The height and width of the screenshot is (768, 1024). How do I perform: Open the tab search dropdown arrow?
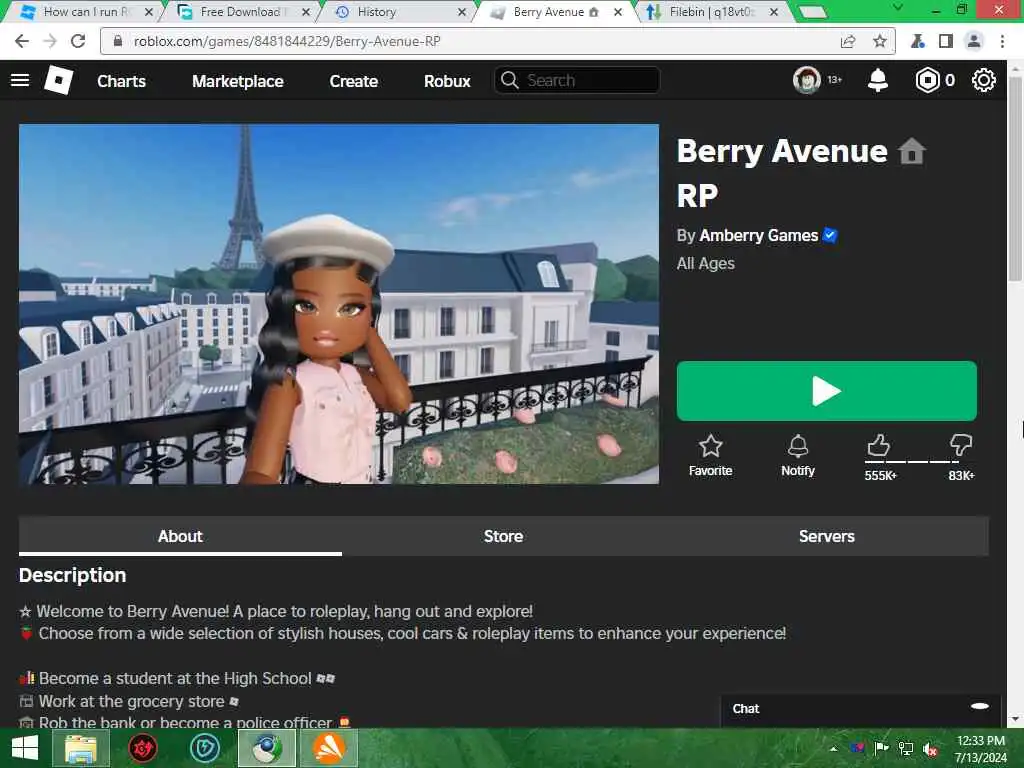click(898, 7)
